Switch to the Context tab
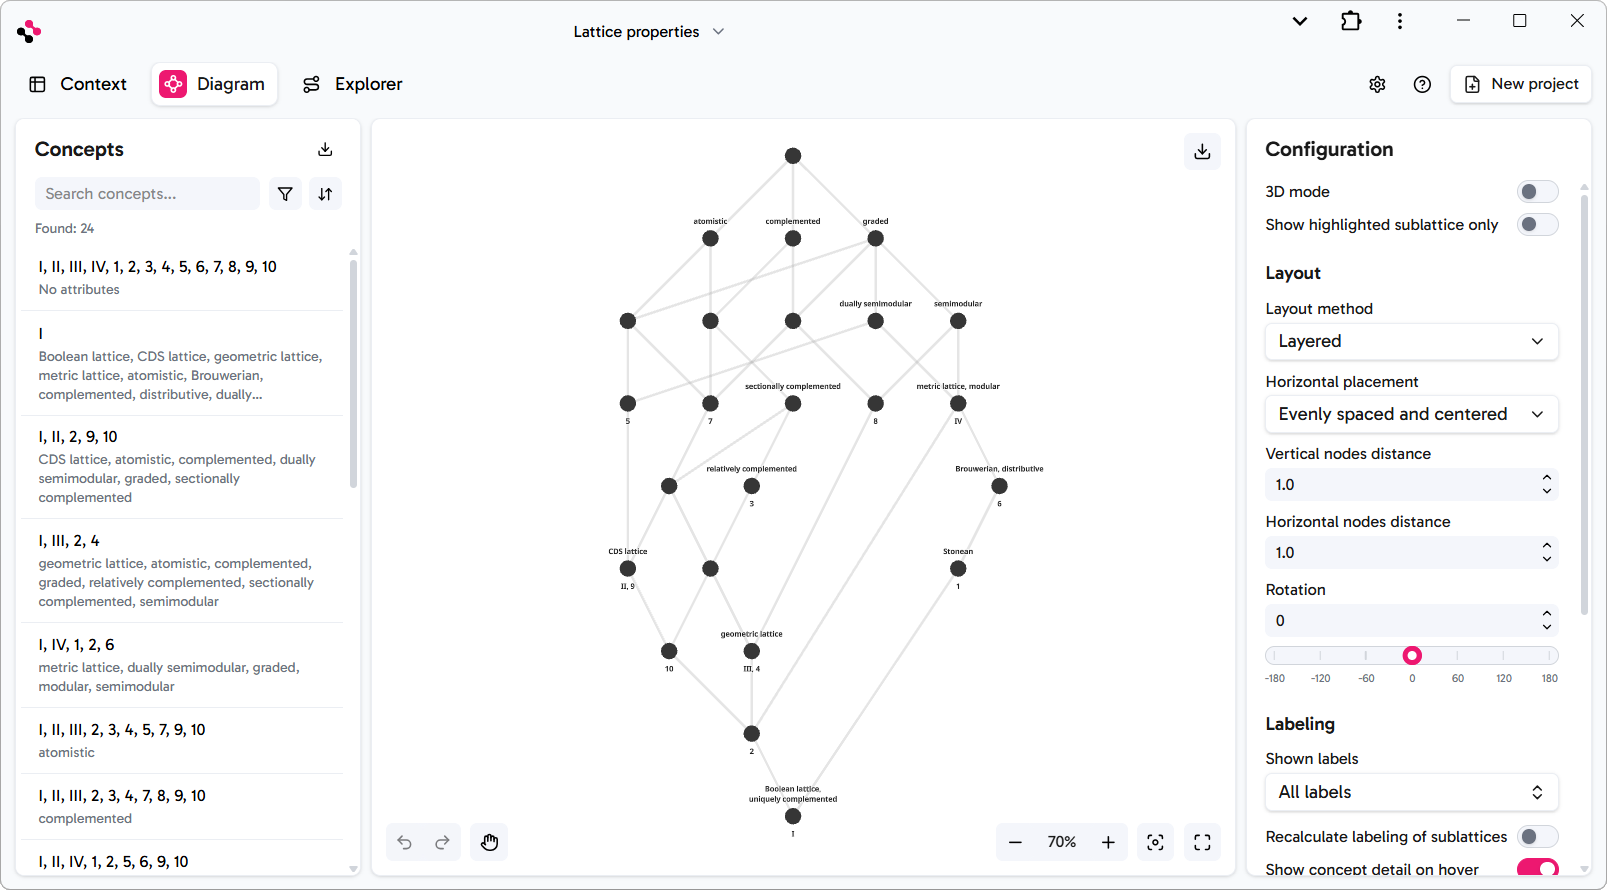 click(x=79, y=84)
